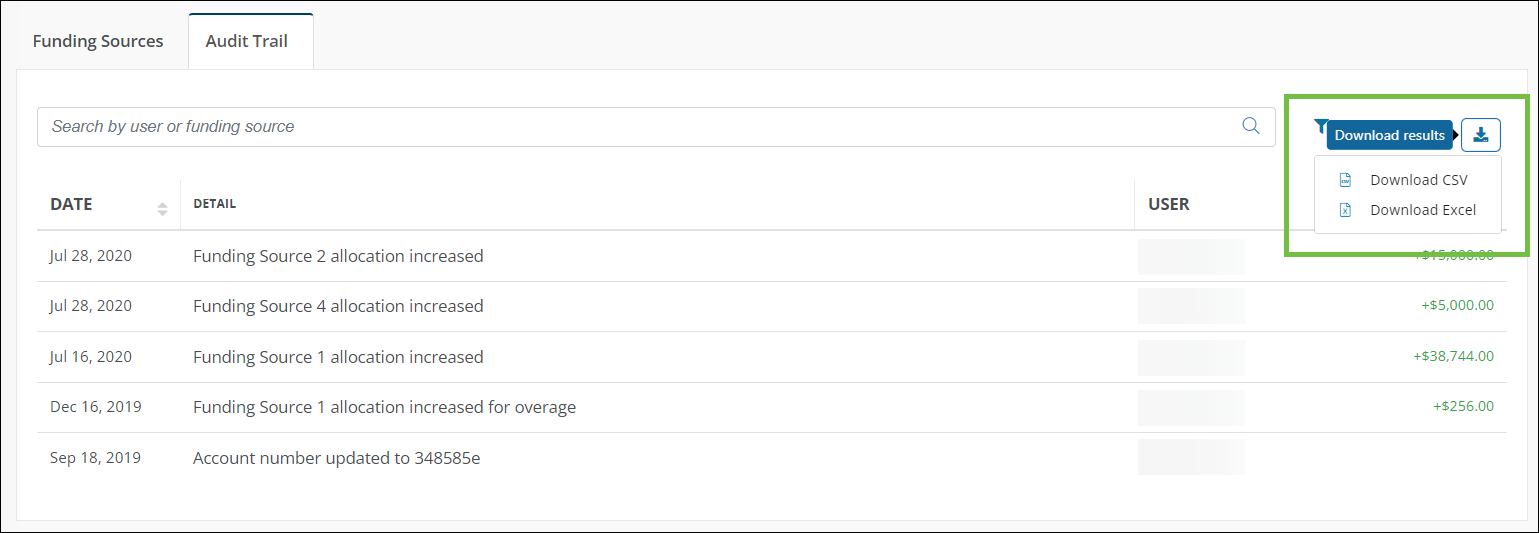Focus the search by user field
The width and height of the screenshot is (1539, 533).
click(x=656, y=126)
